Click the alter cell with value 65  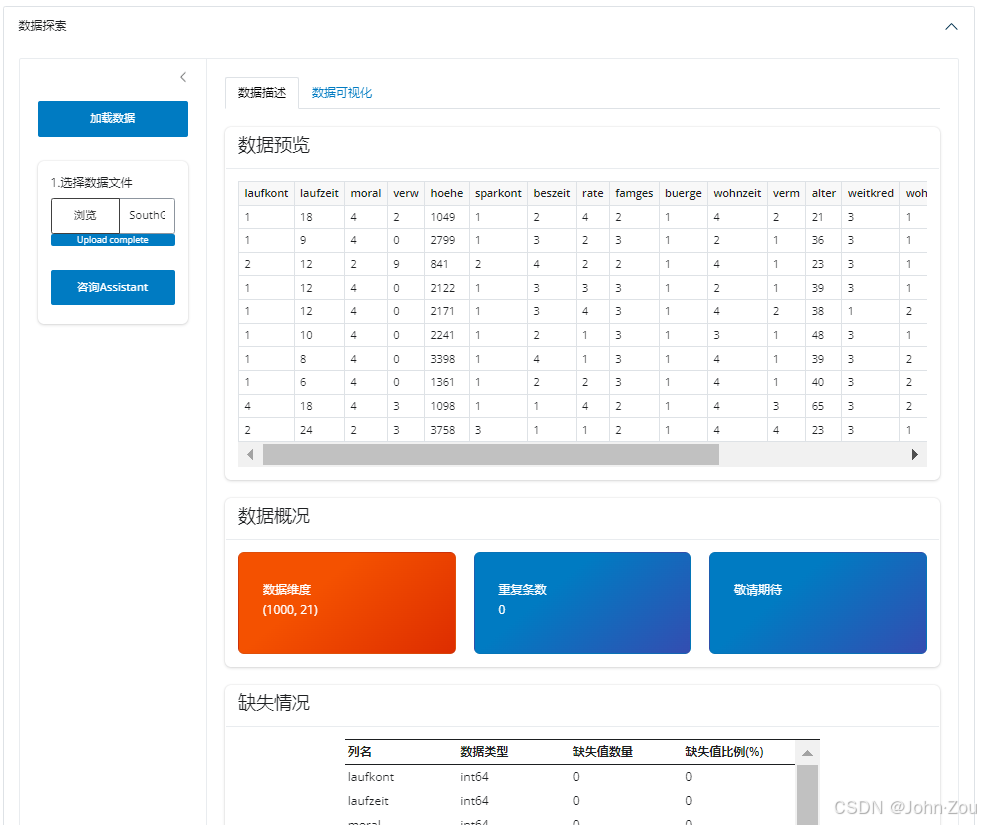click(x=823, y=406)
